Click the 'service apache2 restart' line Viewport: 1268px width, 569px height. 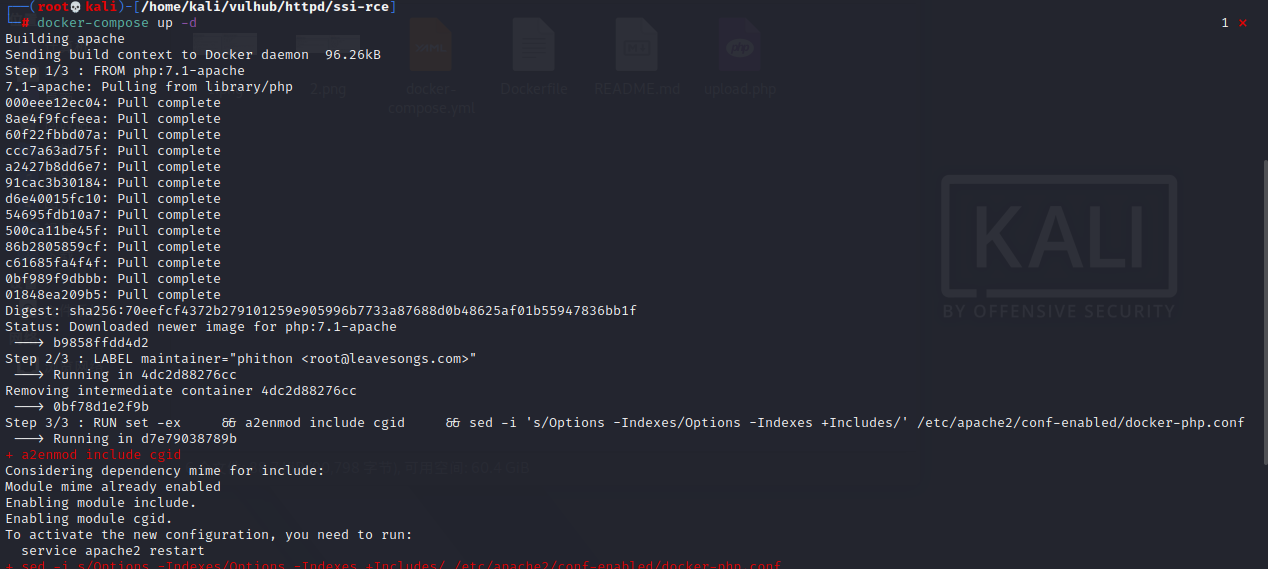pos(113,551)
